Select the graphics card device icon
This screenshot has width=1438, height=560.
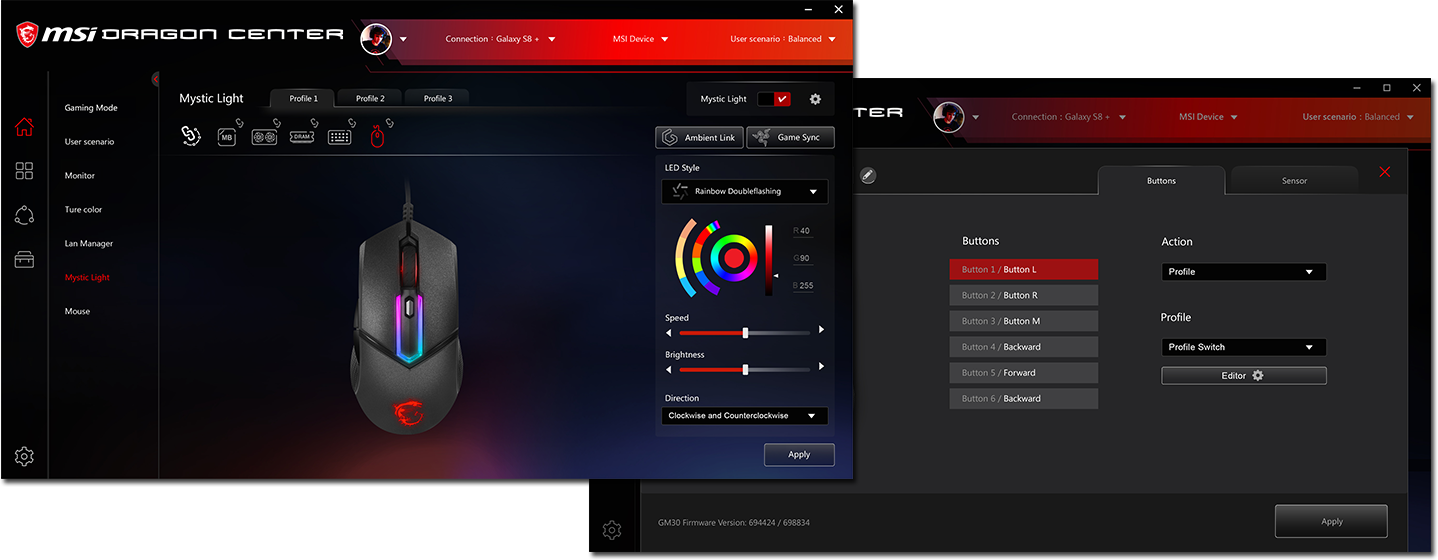264,137
